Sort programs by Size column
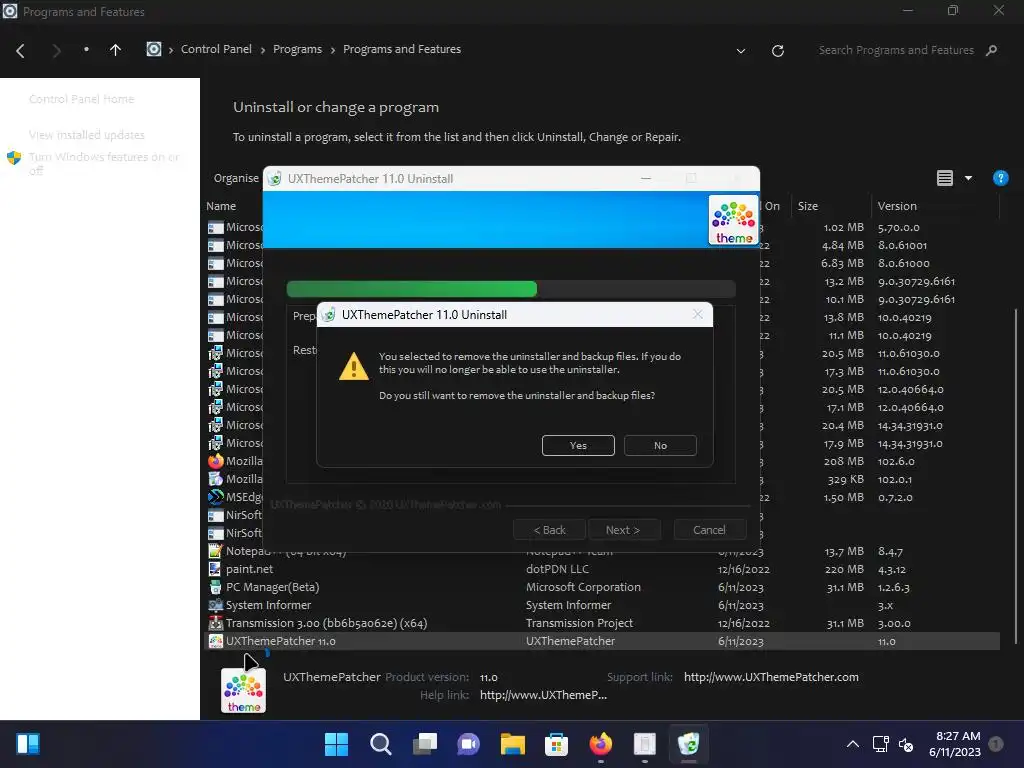 click(x=808, y=206)
